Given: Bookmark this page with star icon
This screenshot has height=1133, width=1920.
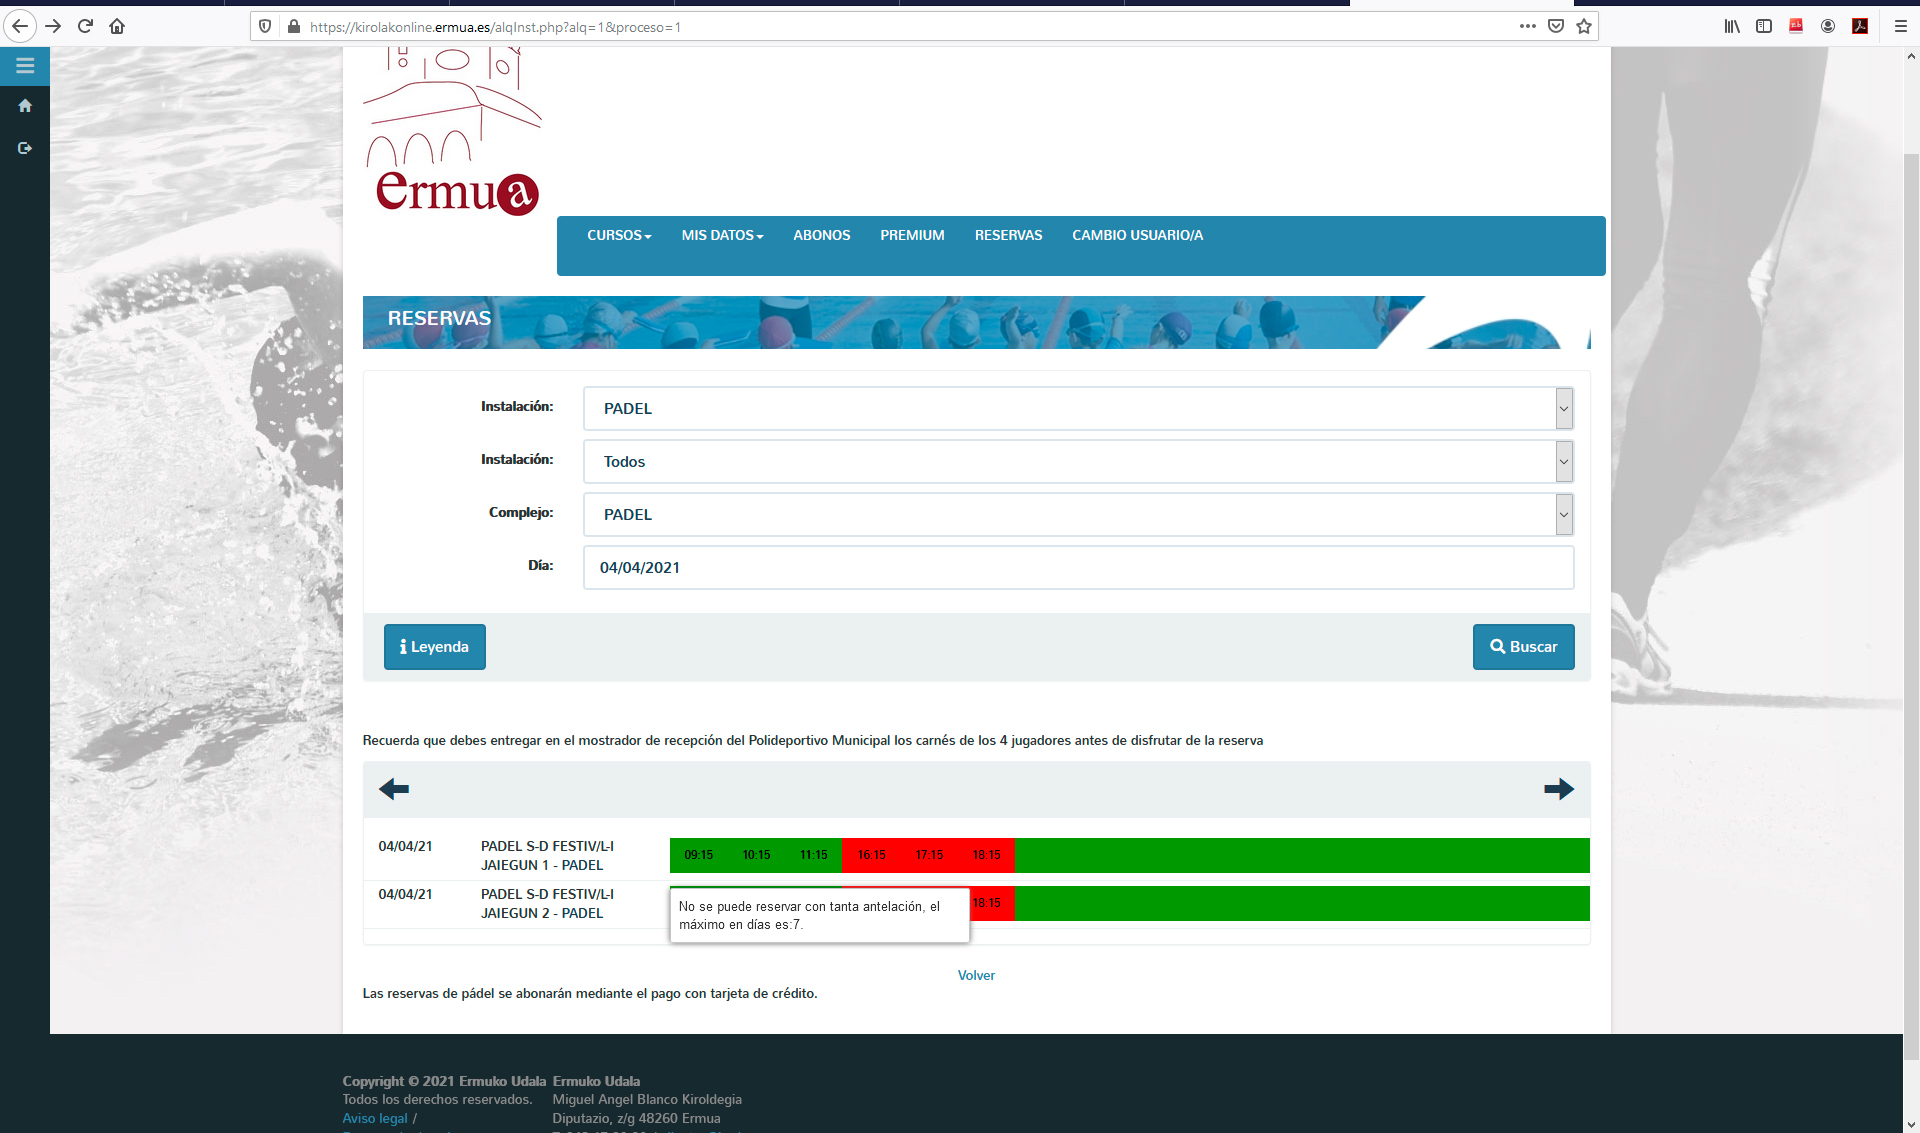Looking at the screenshot, I should click(1584, 26).
